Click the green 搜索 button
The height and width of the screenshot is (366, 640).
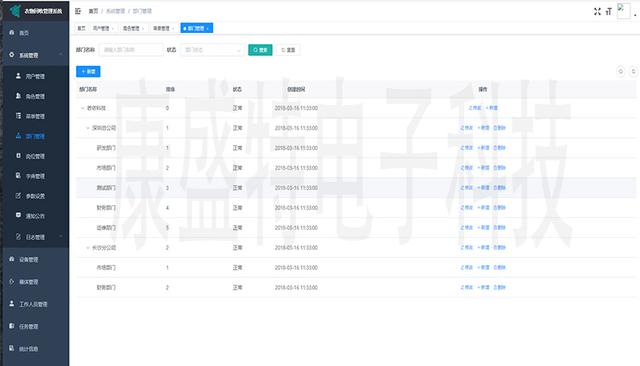point(260,50)
